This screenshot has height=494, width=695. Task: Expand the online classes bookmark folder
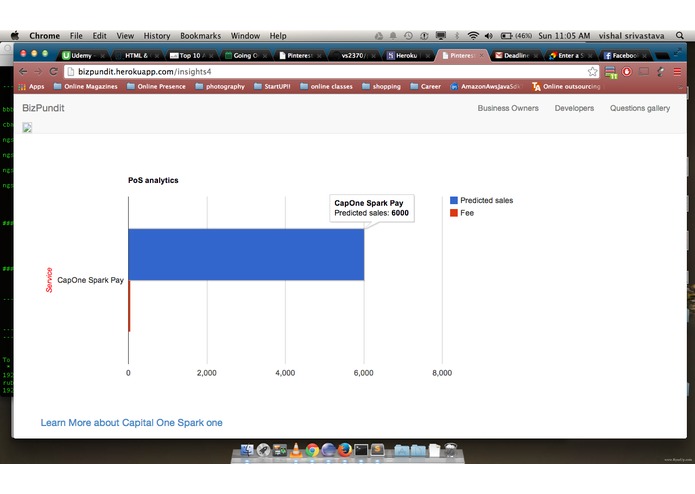point(326,86)
